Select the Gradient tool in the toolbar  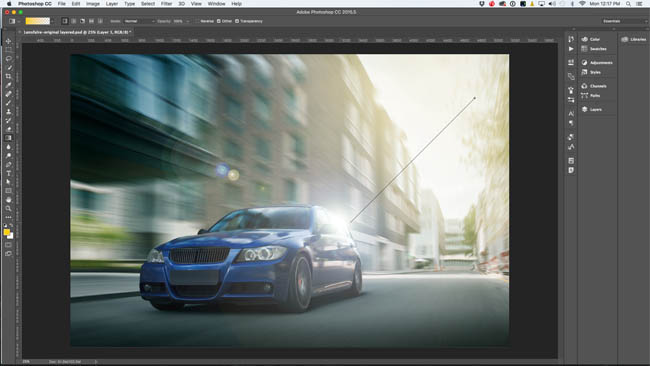8,138
